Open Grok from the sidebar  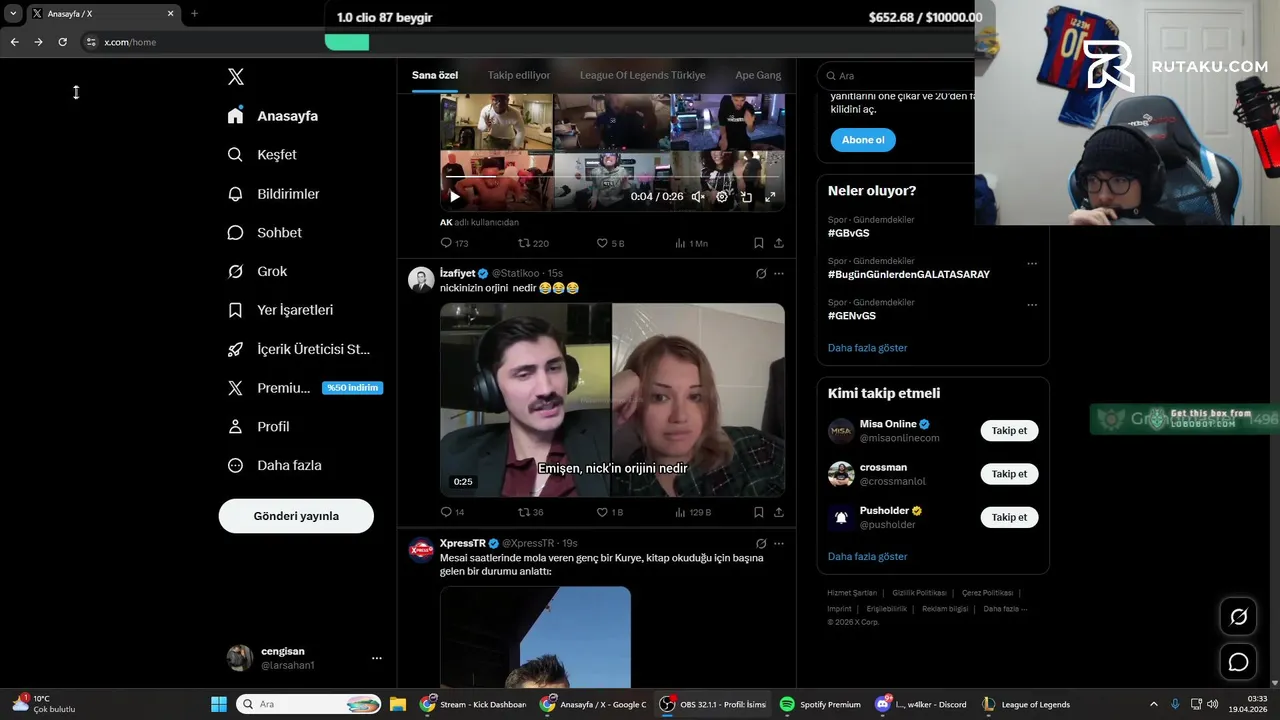point(258,271)
